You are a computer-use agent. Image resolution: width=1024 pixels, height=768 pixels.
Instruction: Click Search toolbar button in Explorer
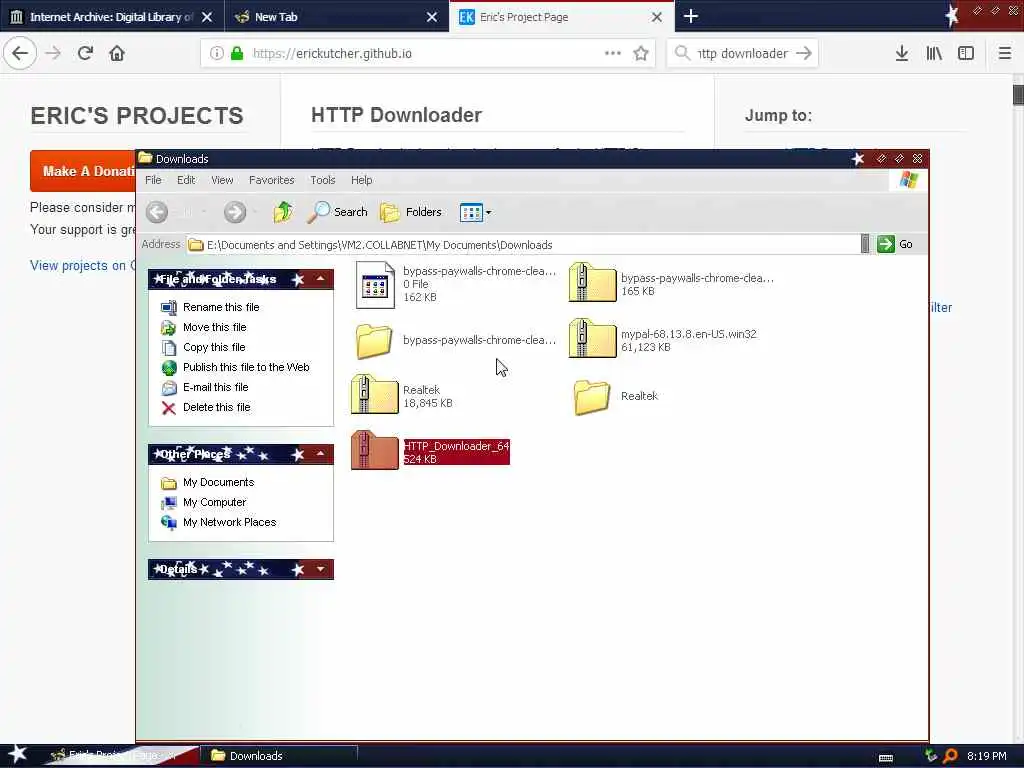[x=338, y=212]
